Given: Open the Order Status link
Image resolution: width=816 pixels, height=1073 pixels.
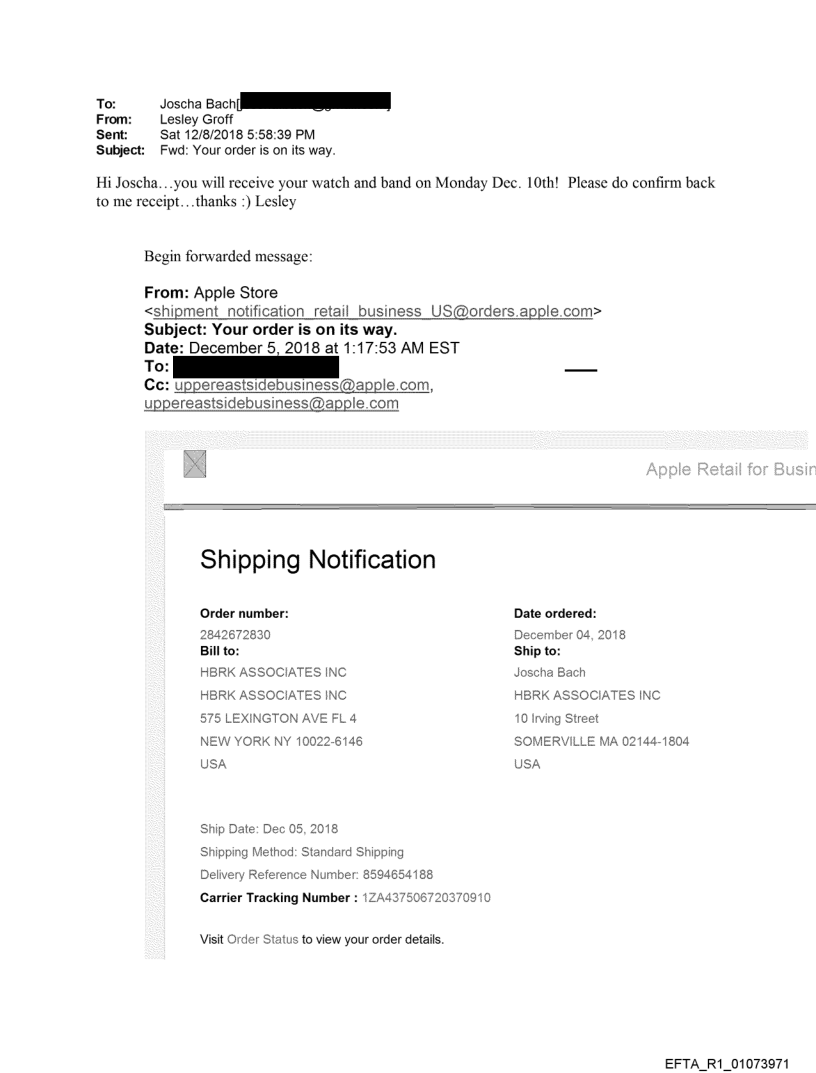Looking at the screenshot, I should tap(262, 940).
